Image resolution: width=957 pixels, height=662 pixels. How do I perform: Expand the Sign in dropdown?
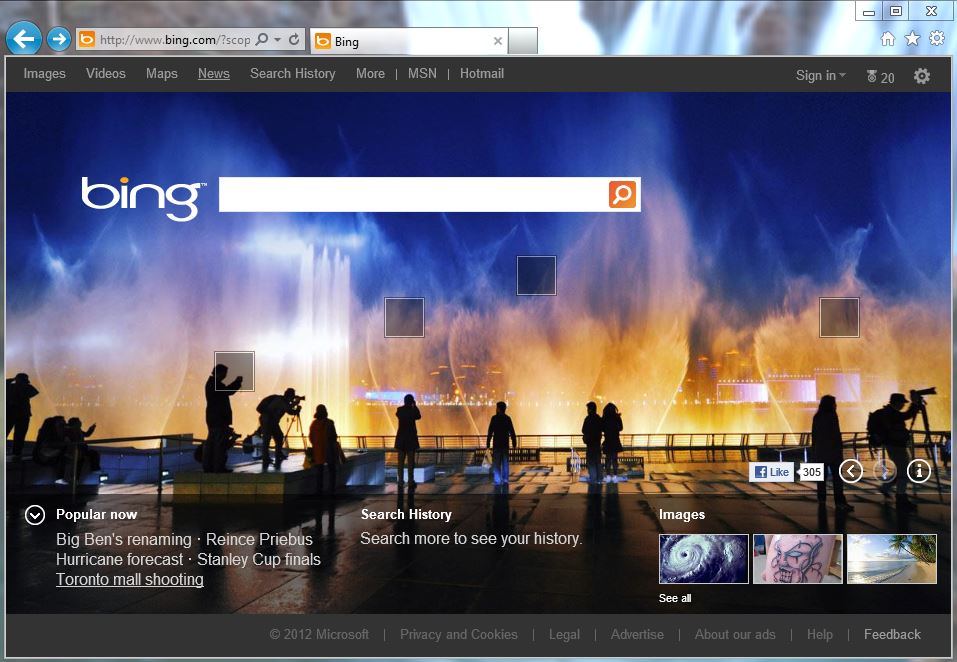(820, 76)
